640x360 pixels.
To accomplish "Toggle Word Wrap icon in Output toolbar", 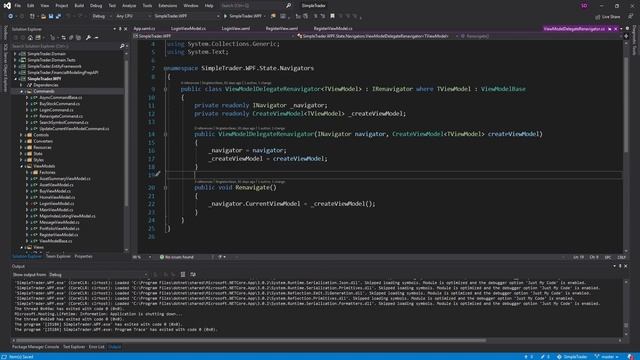I will coord(193,274).
